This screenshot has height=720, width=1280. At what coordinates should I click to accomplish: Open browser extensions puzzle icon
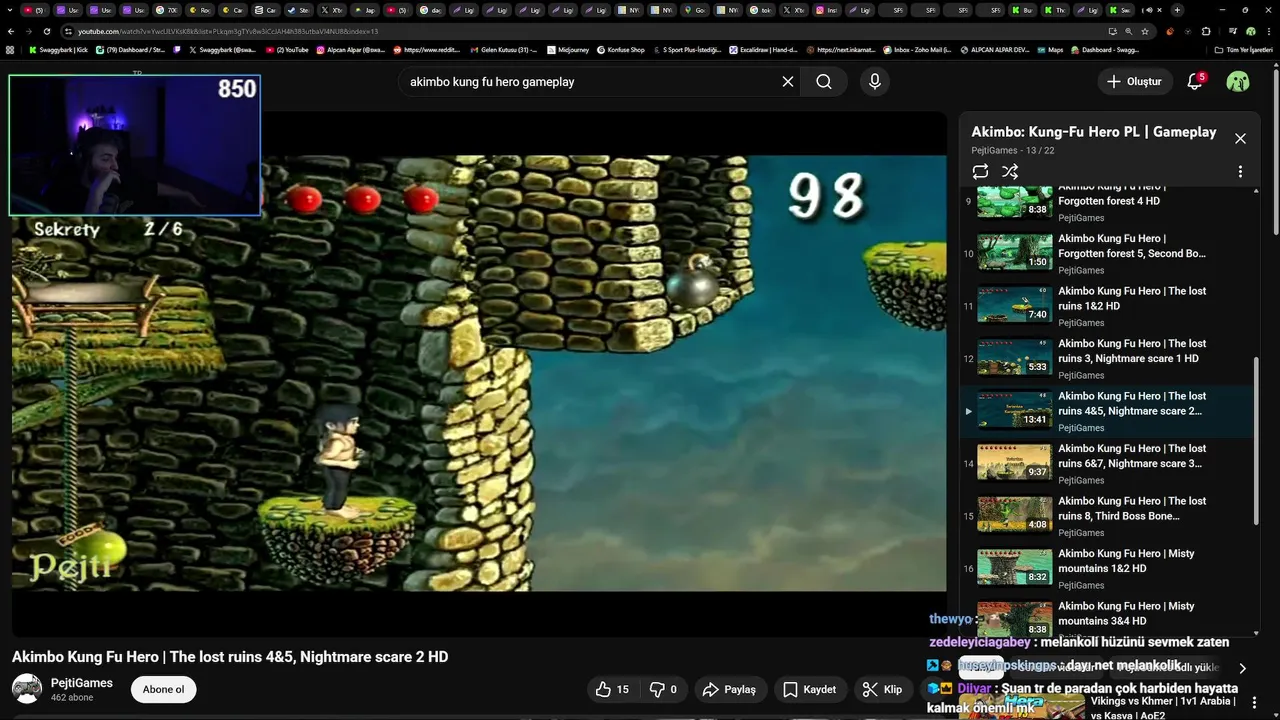(x=1206, y=31)
